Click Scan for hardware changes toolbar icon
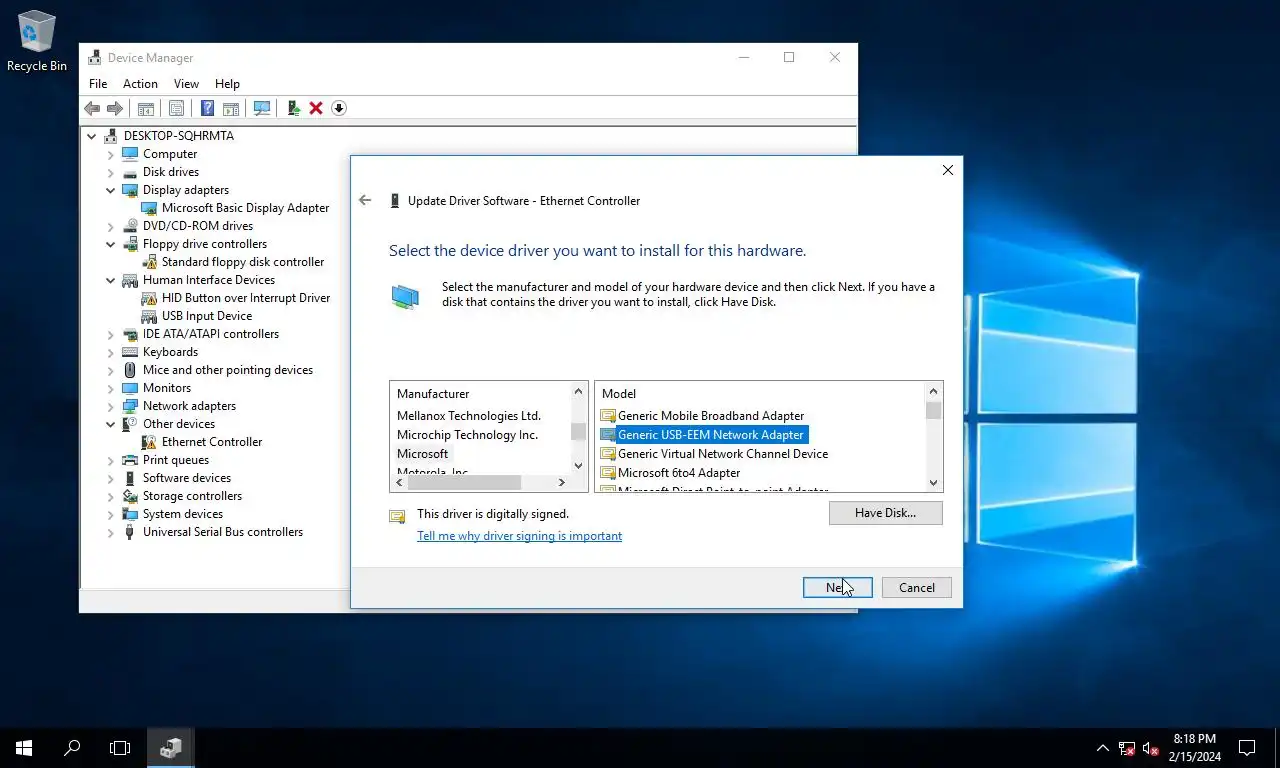 click(x=262, y=108)
